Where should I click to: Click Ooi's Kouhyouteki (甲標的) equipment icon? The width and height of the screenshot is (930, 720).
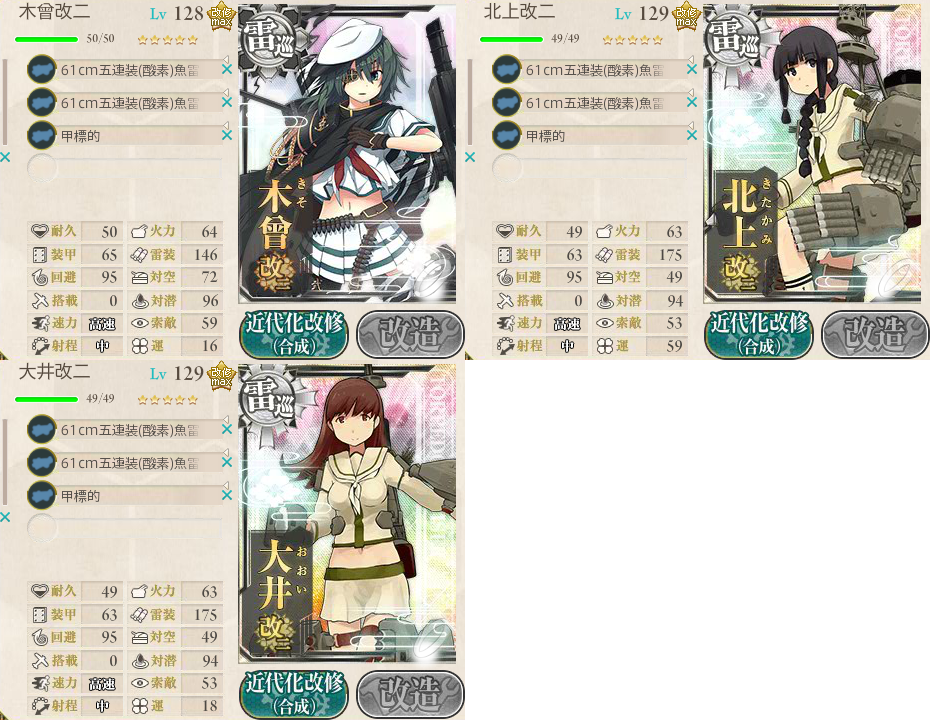(x=42, y=495)
